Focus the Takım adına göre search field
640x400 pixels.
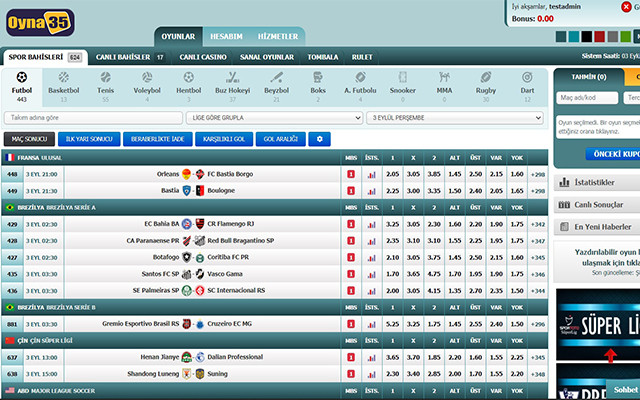(x=93, y=118)
